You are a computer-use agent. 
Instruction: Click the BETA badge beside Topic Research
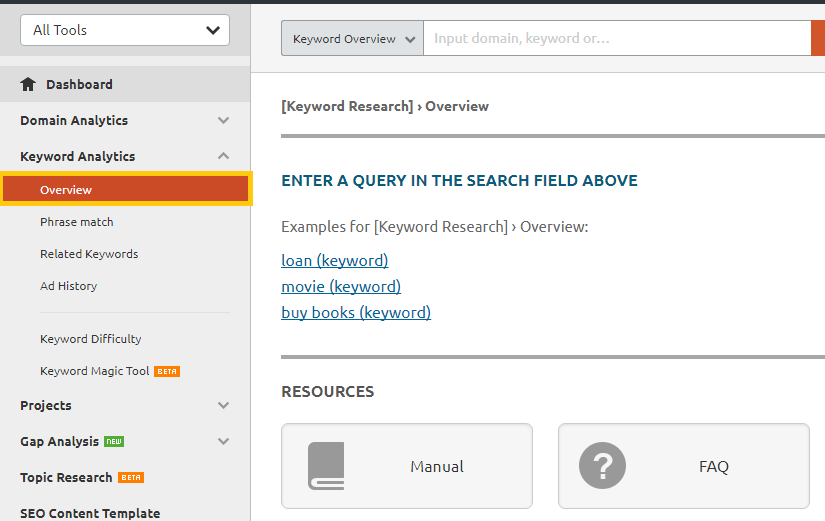click(131, 477)
